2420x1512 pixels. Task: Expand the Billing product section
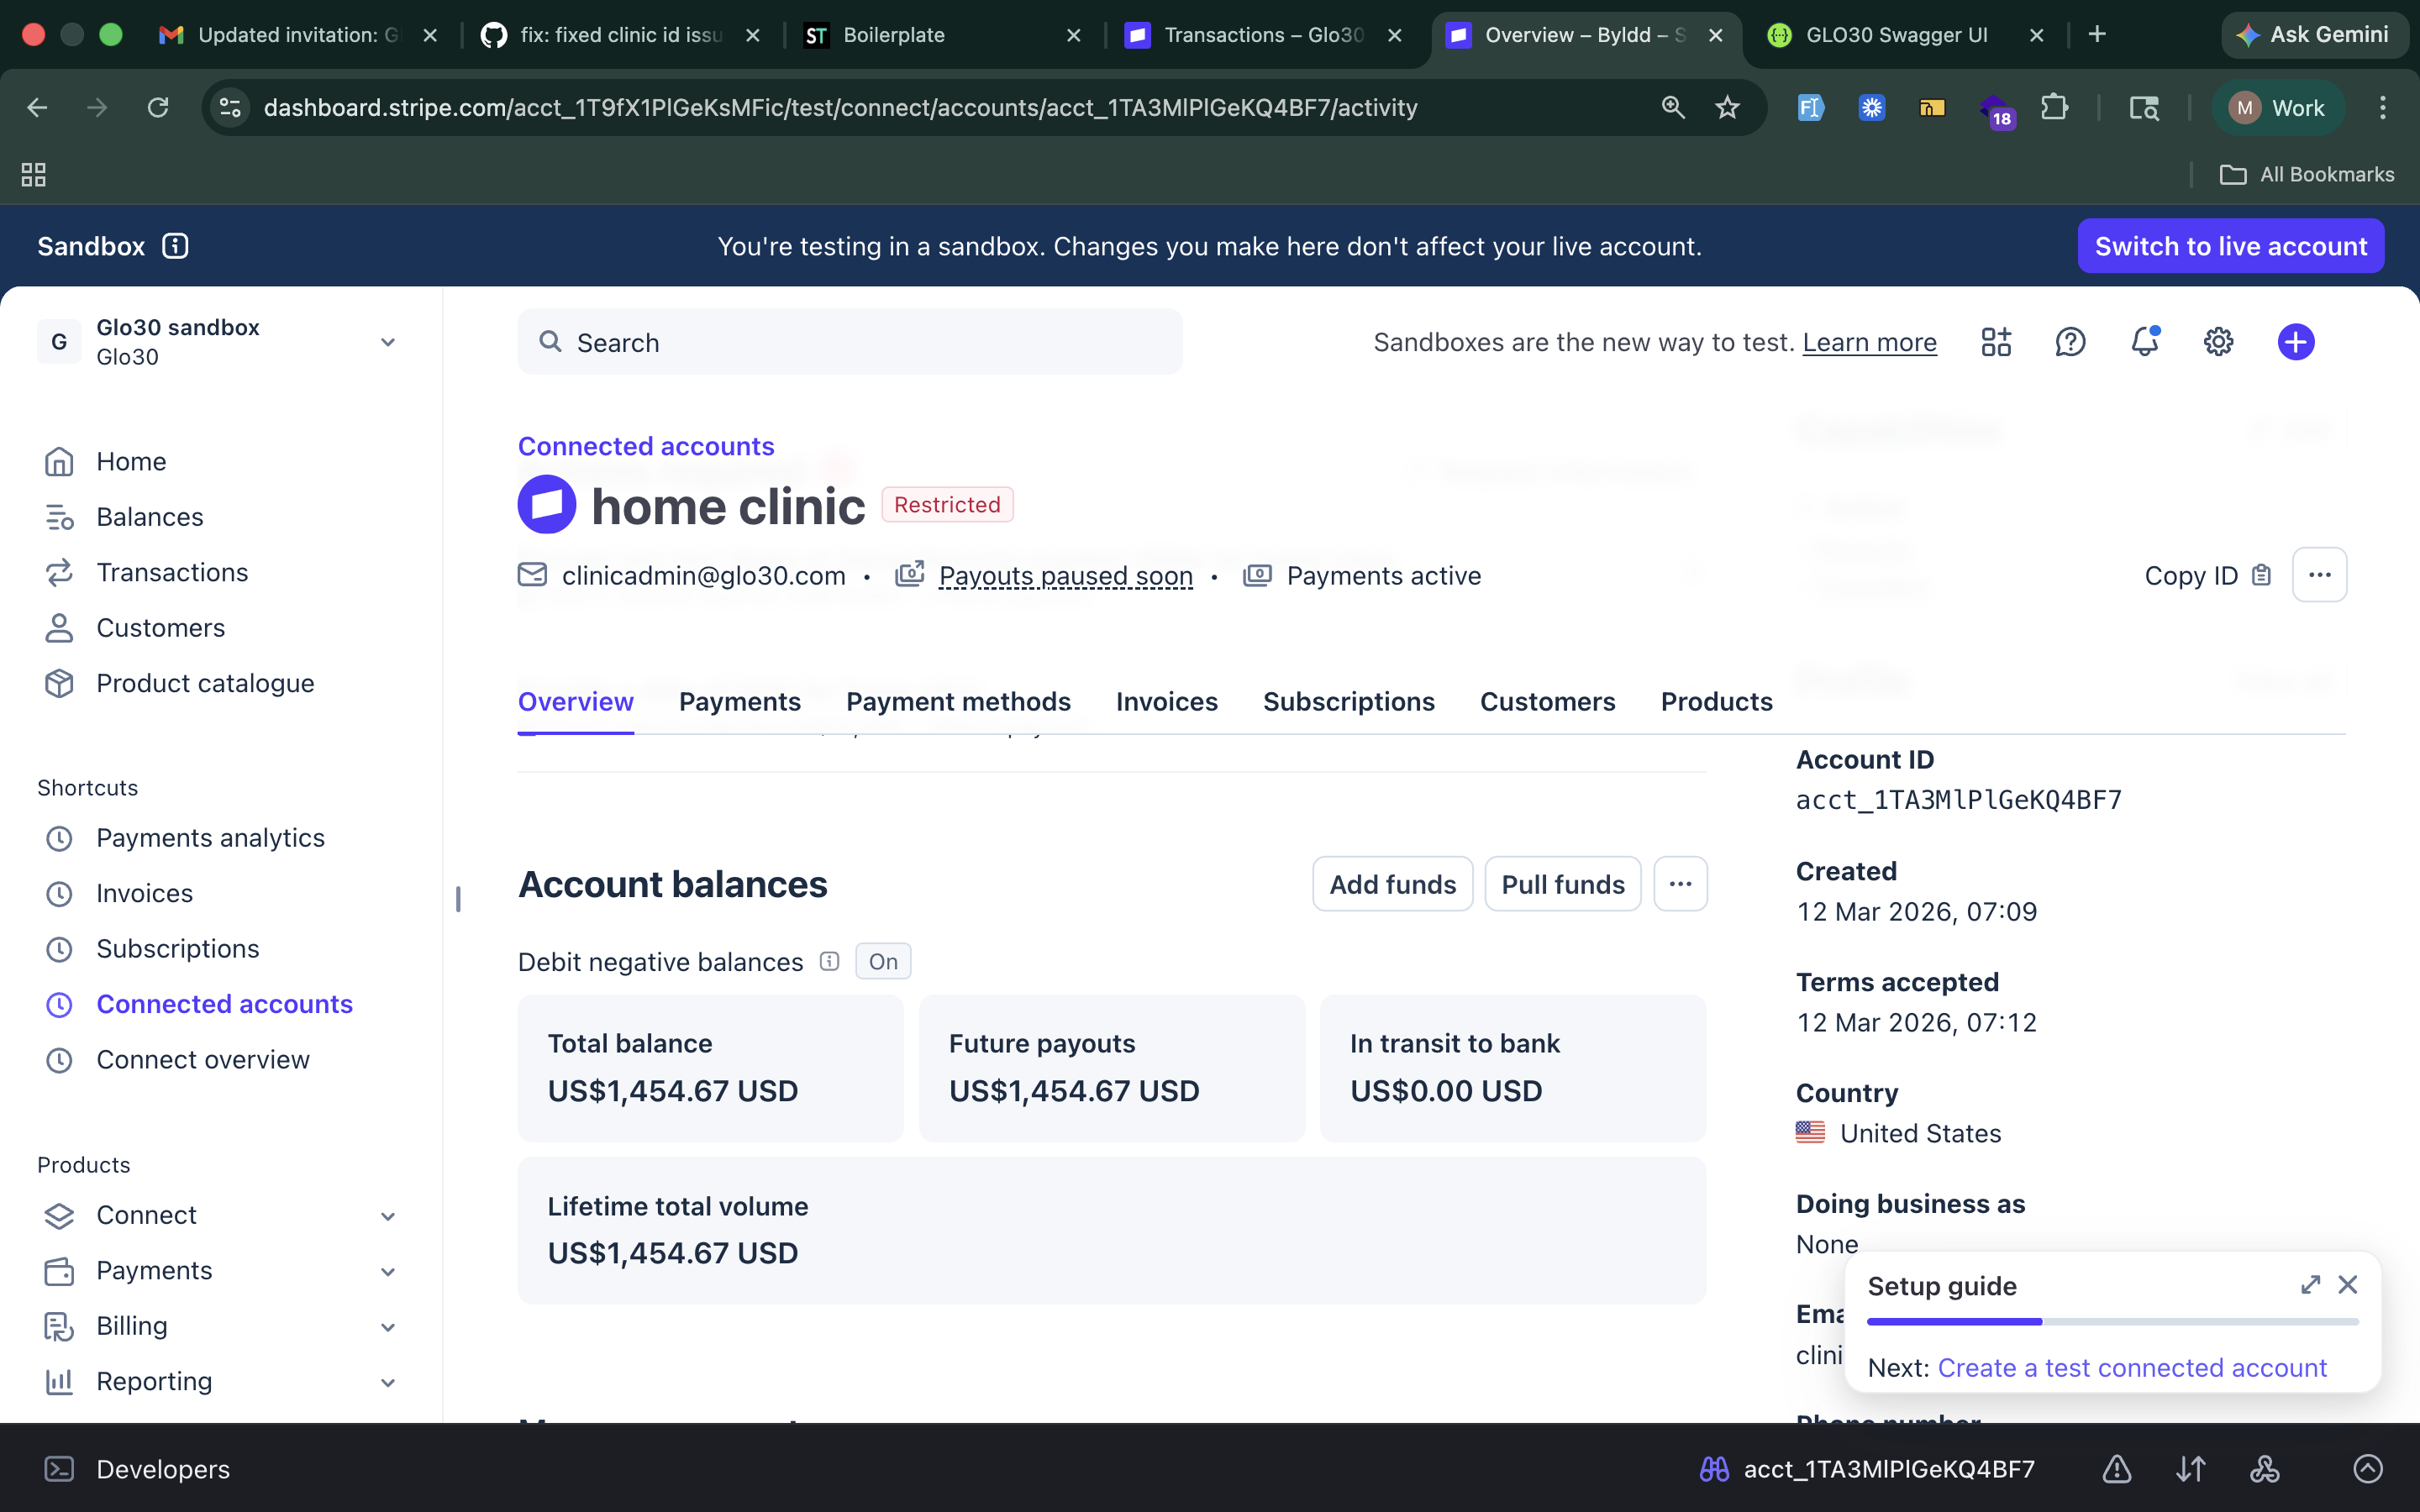pyautogui.click(x=388, y=1327)
